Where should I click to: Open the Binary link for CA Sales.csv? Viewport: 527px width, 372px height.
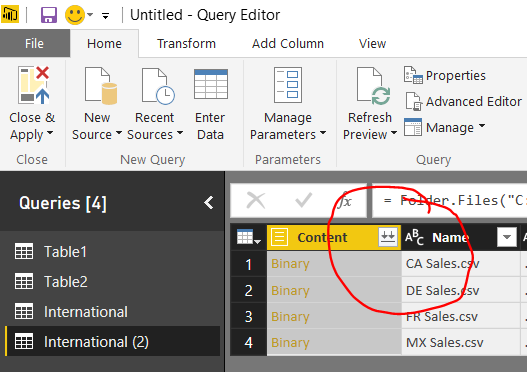tap(290, 264)
